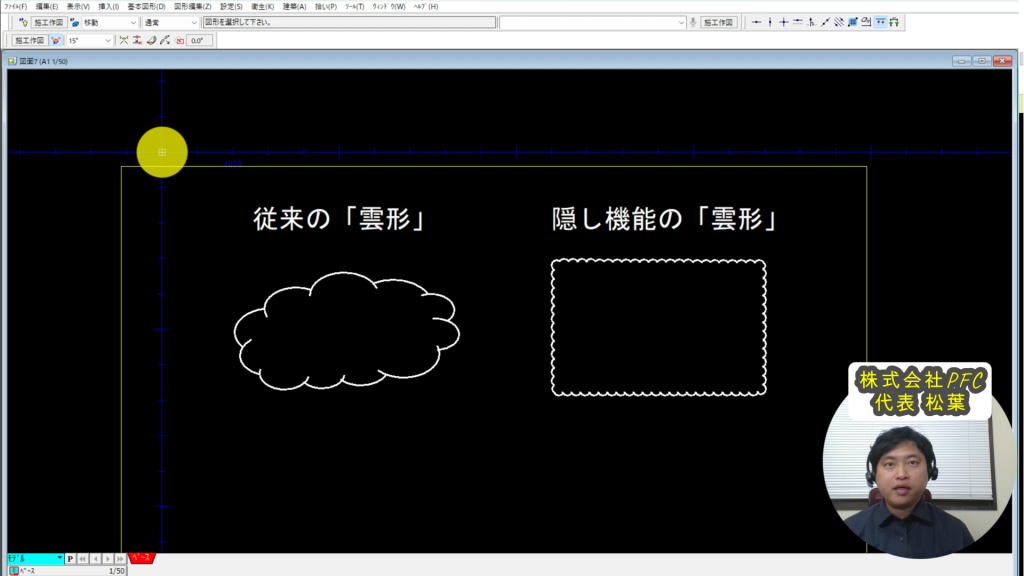Open the 設定(S) menu

(x=231, y=6)
